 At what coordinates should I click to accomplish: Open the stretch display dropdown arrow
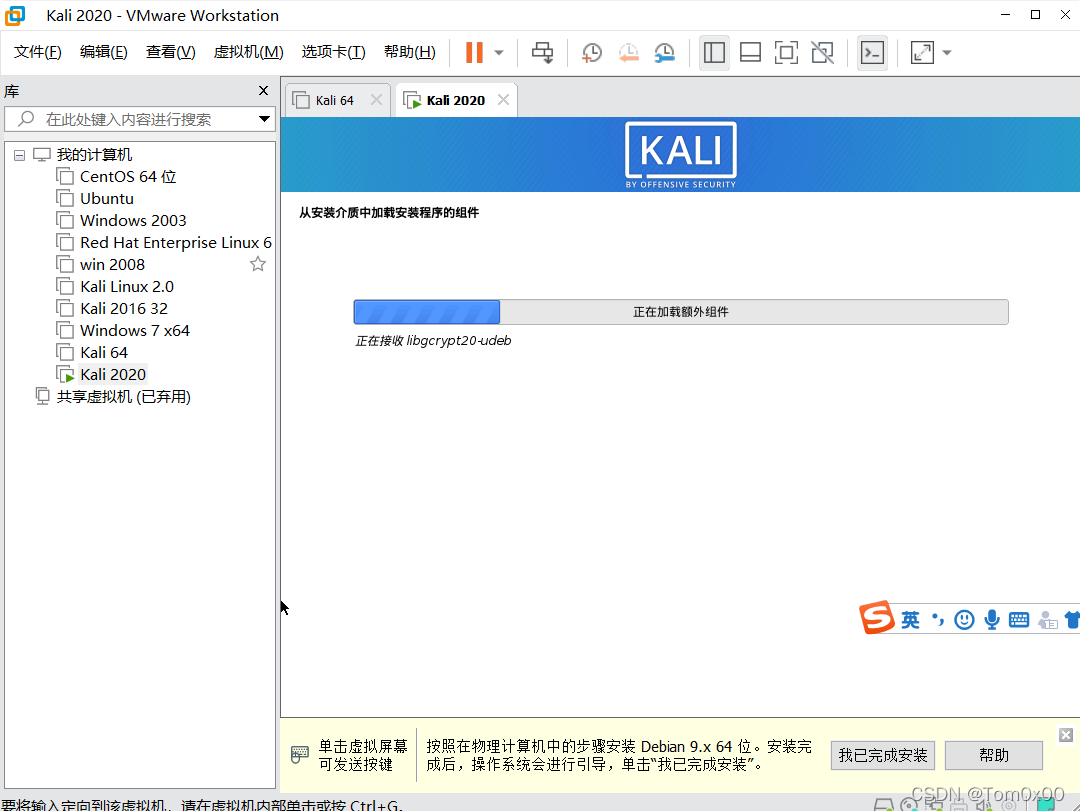(947, 52)
